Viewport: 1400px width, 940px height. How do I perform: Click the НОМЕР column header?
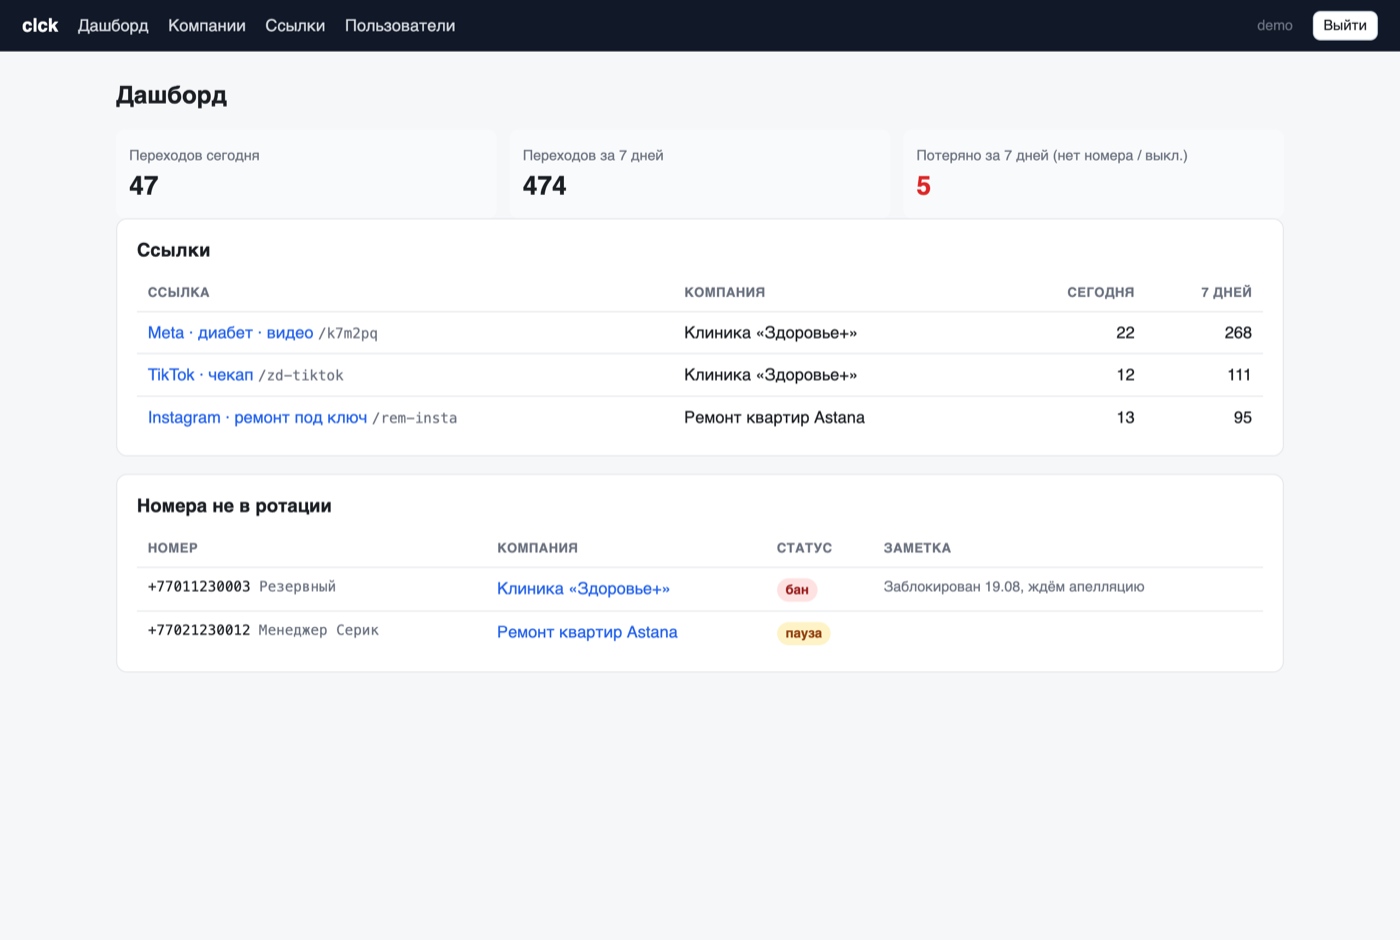[x=173, y=548]
